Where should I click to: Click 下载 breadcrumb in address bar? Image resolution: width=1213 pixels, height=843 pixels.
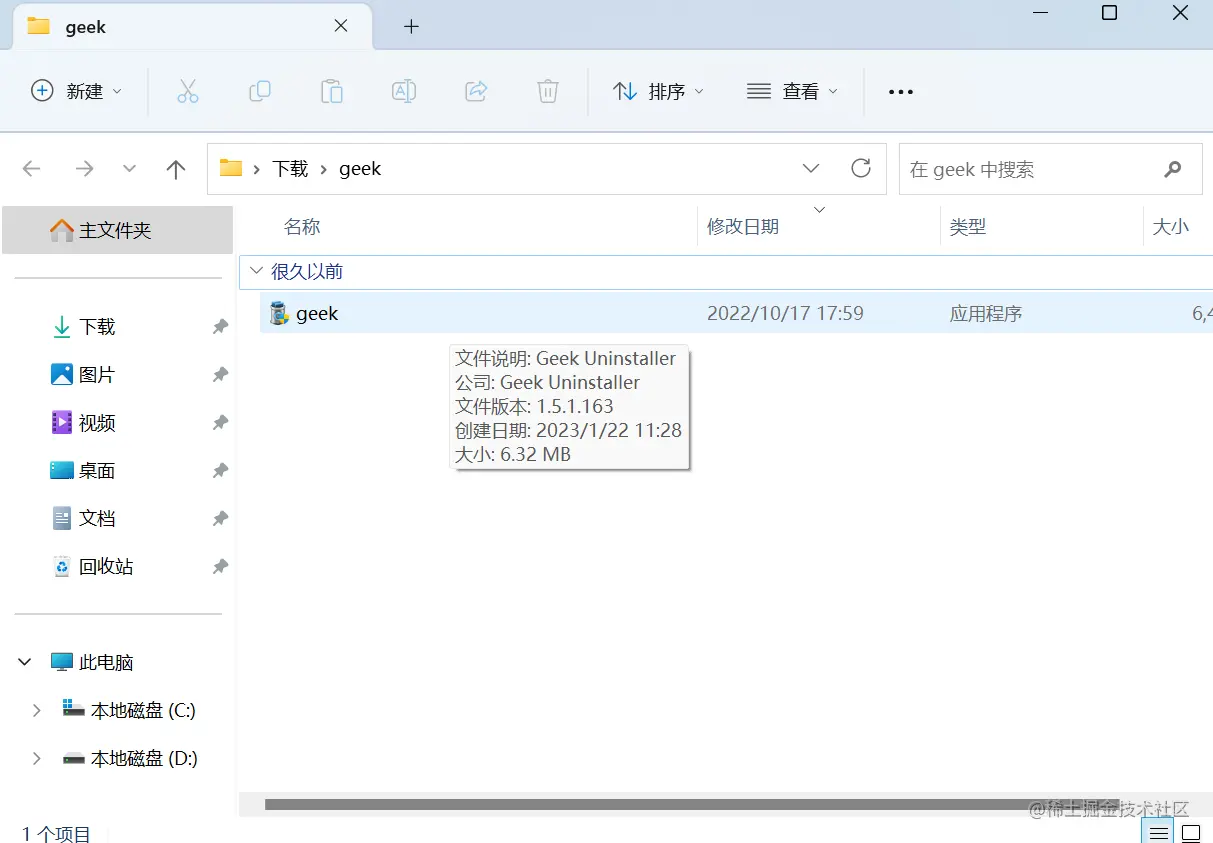coord(290,168)
